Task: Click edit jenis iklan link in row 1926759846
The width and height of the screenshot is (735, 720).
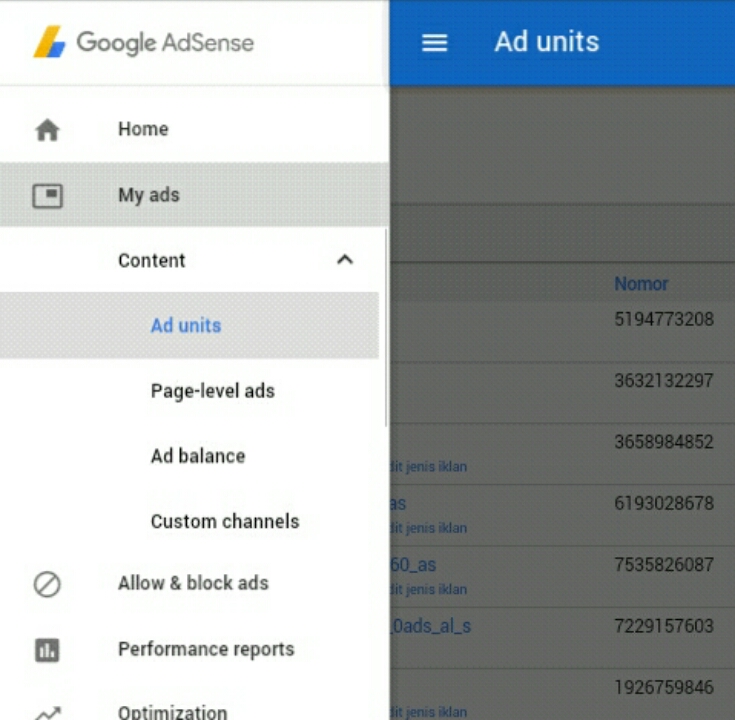Action: coord(428,712)
